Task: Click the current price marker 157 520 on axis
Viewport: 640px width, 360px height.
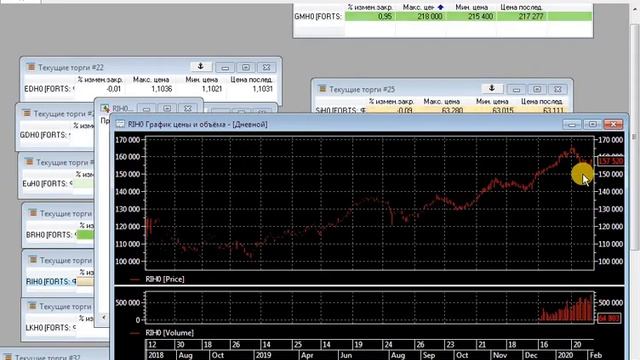Action: 610,161
